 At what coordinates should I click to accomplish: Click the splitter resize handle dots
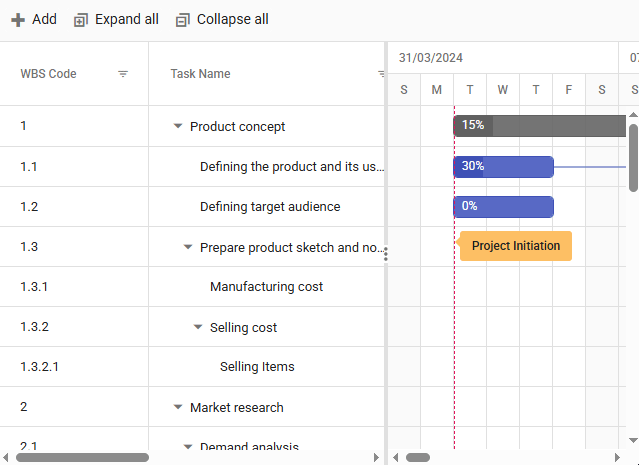tap(386, 255)
